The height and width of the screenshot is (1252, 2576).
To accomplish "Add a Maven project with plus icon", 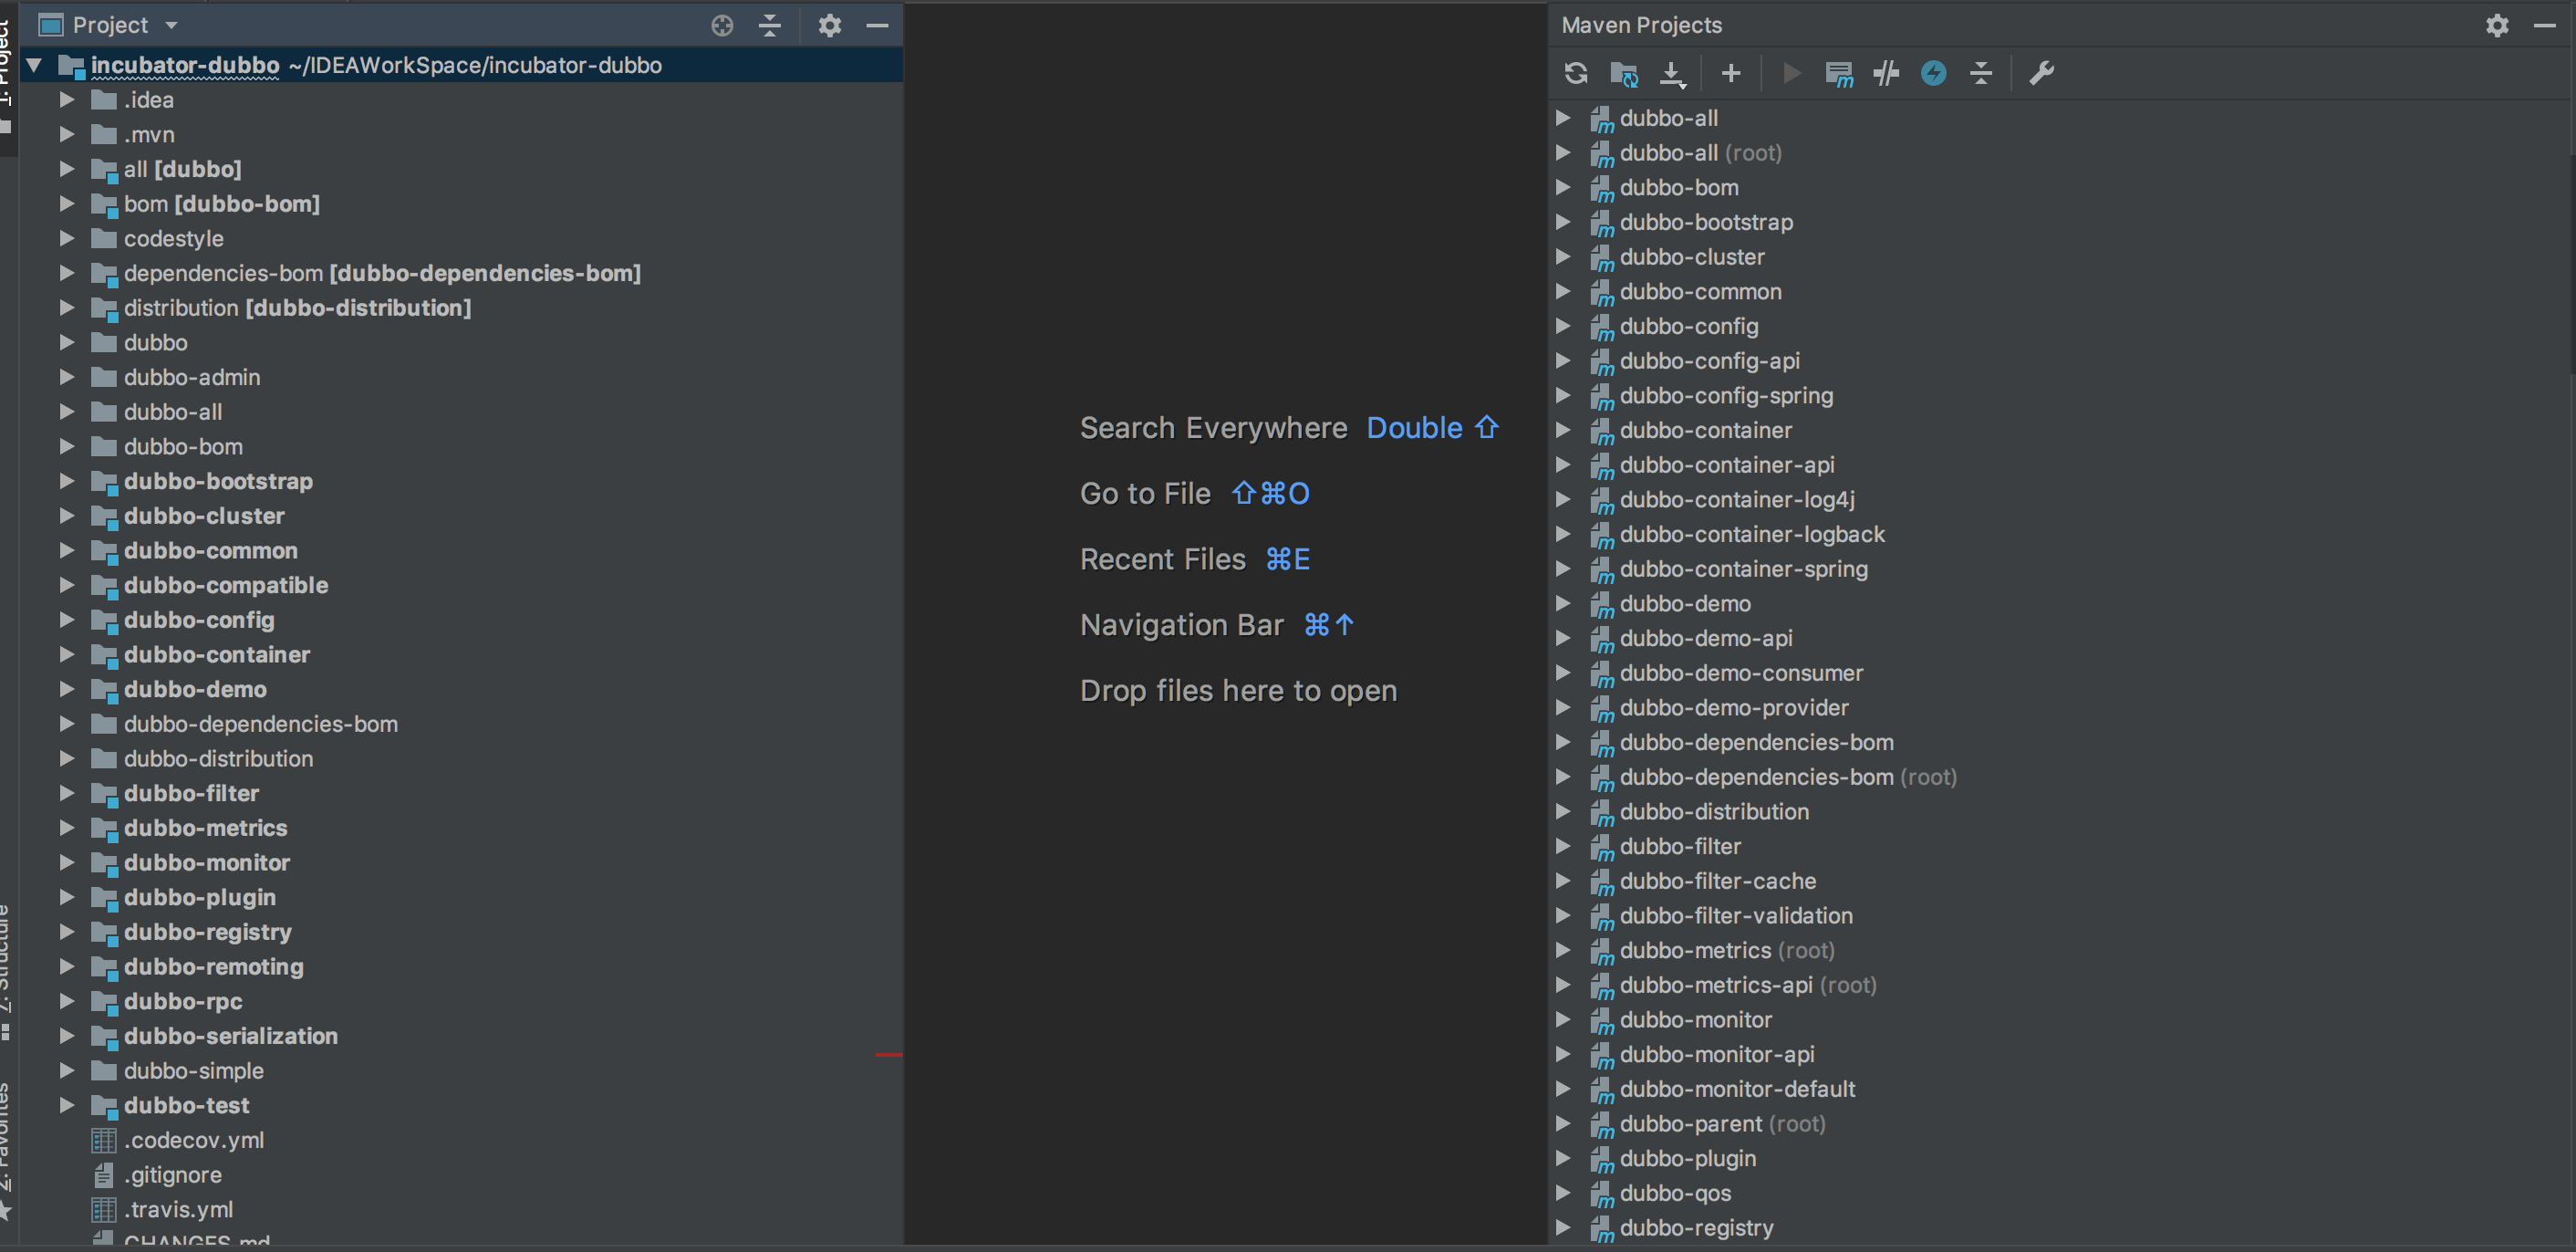I will [x=1731, y=73].
